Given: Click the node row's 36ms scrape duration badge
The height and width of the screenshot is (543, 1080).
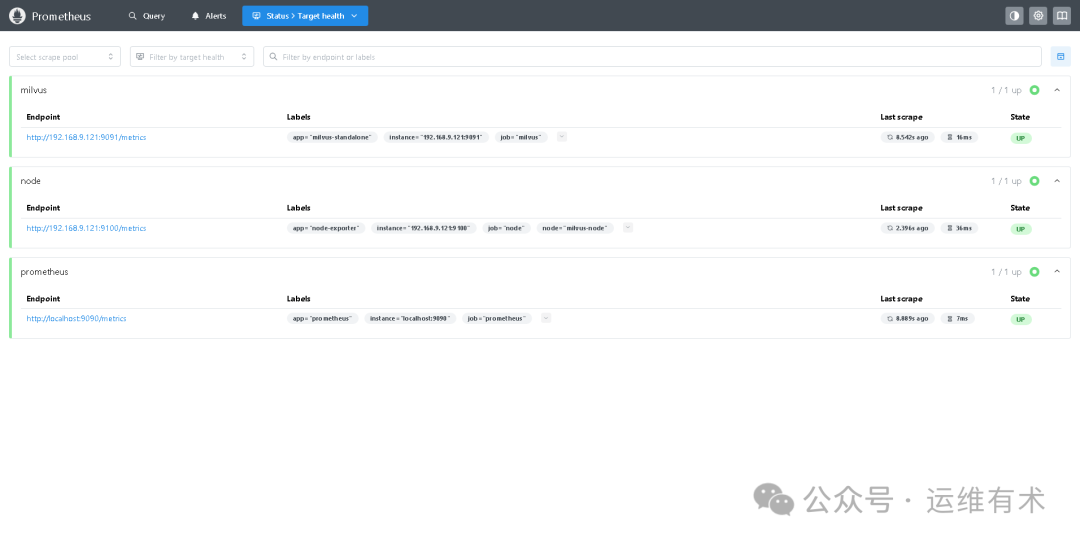Looking at the screenshot, I should coord(959,228).
